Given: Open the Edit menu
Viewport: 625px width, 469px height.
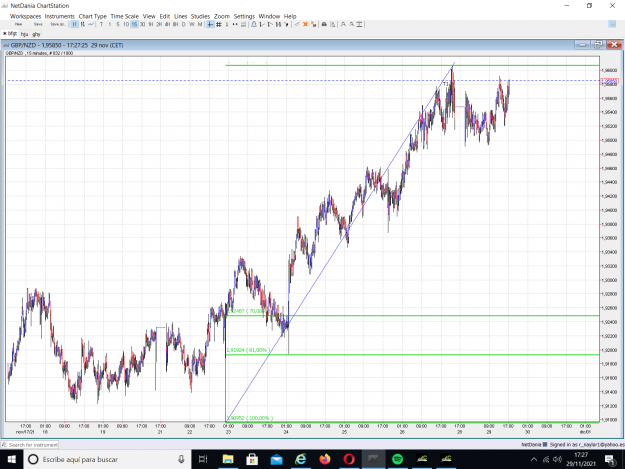Looking at the screenshot, I should pyautogui.click(x=165, y=16).
